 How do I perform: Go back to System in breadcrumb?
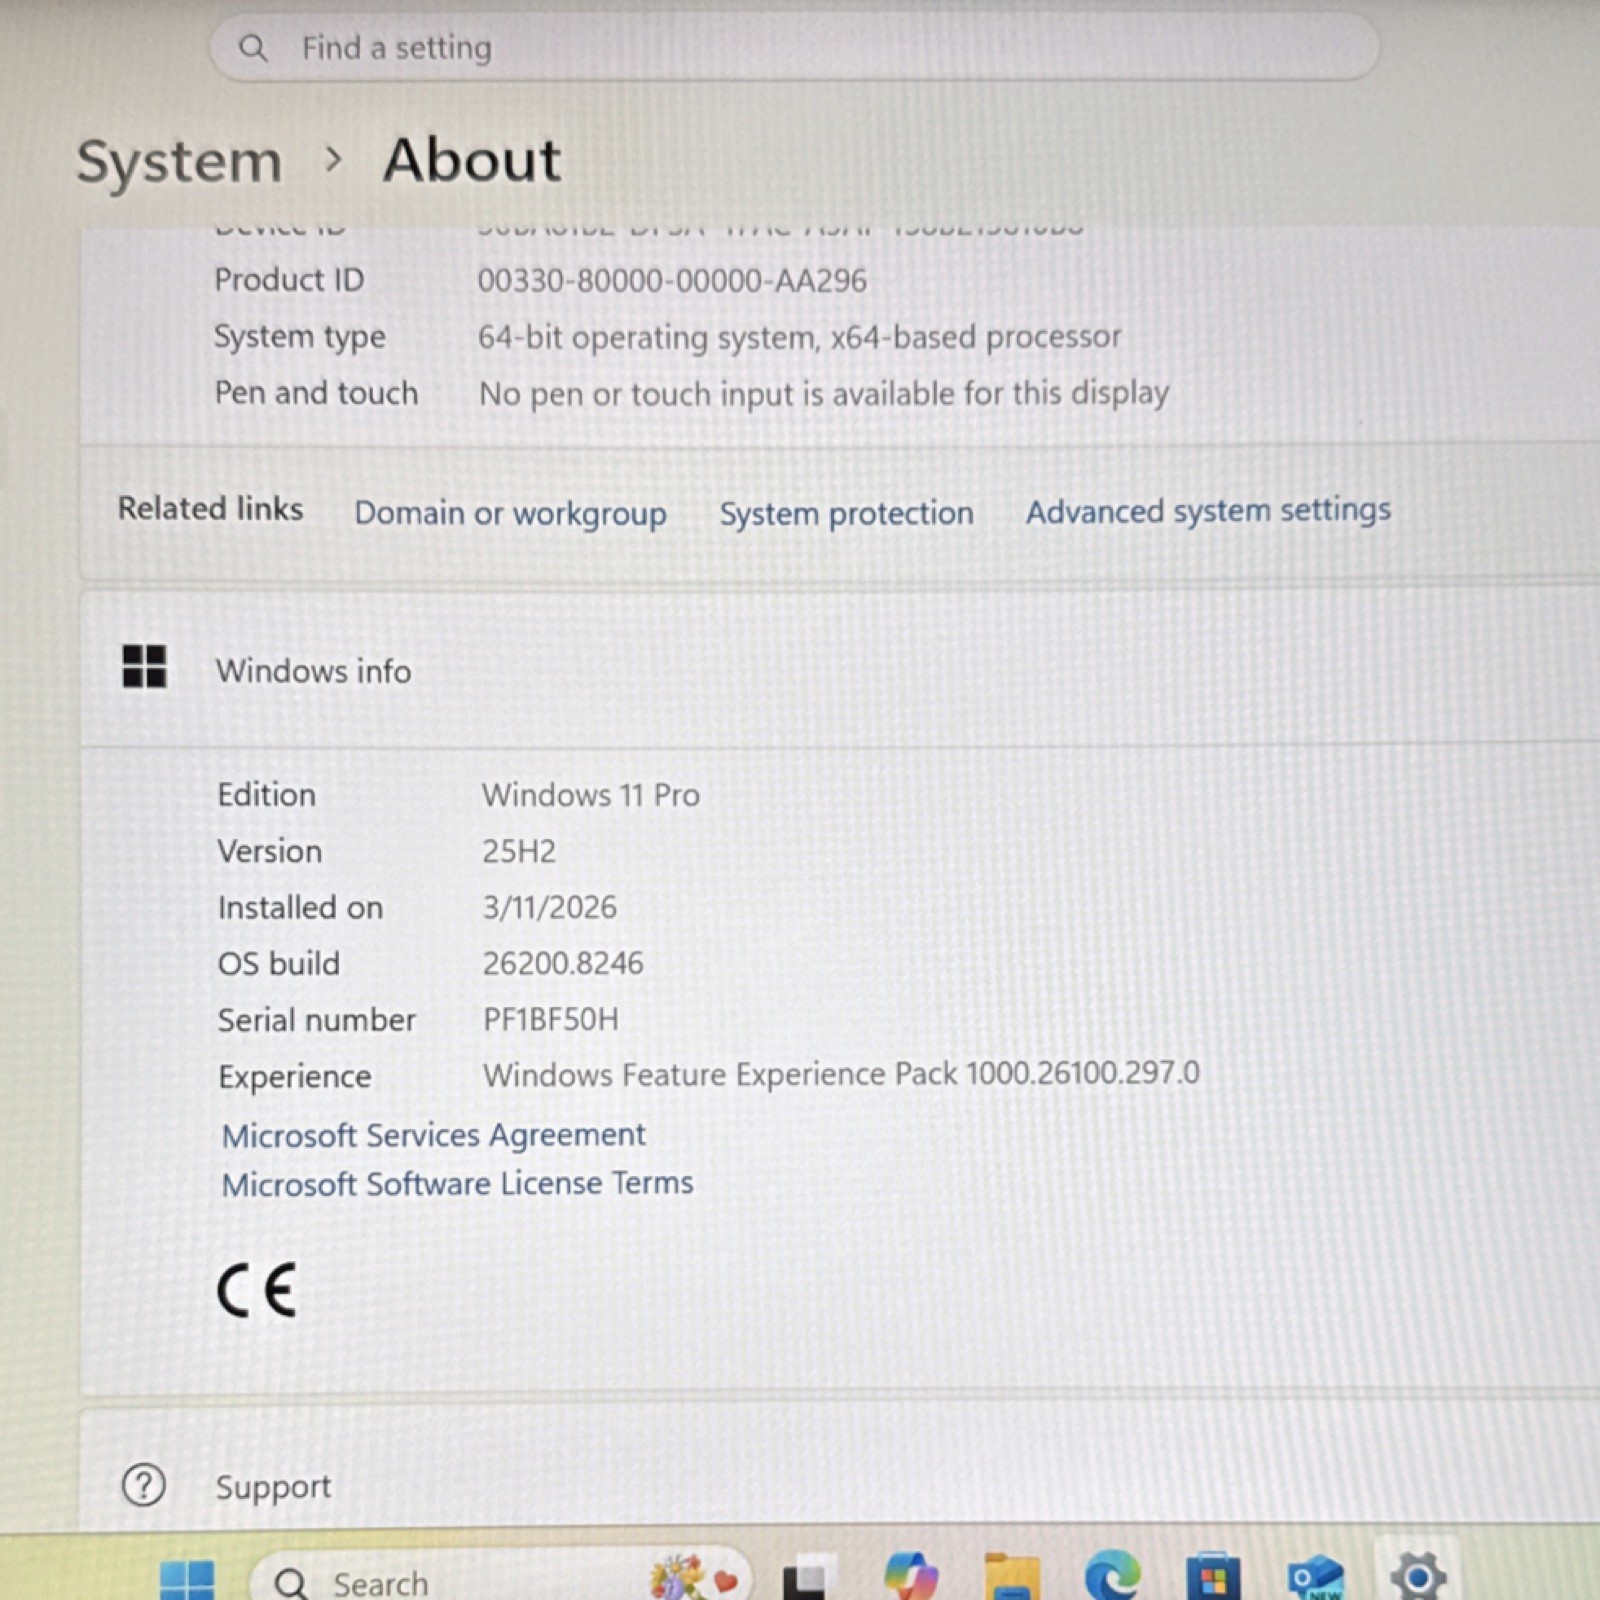point(180,162)
